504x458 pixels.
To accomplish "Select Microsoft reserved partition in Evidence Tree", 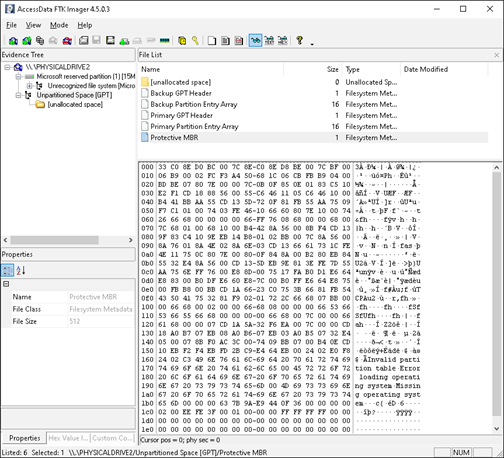I will coord(86,77).
